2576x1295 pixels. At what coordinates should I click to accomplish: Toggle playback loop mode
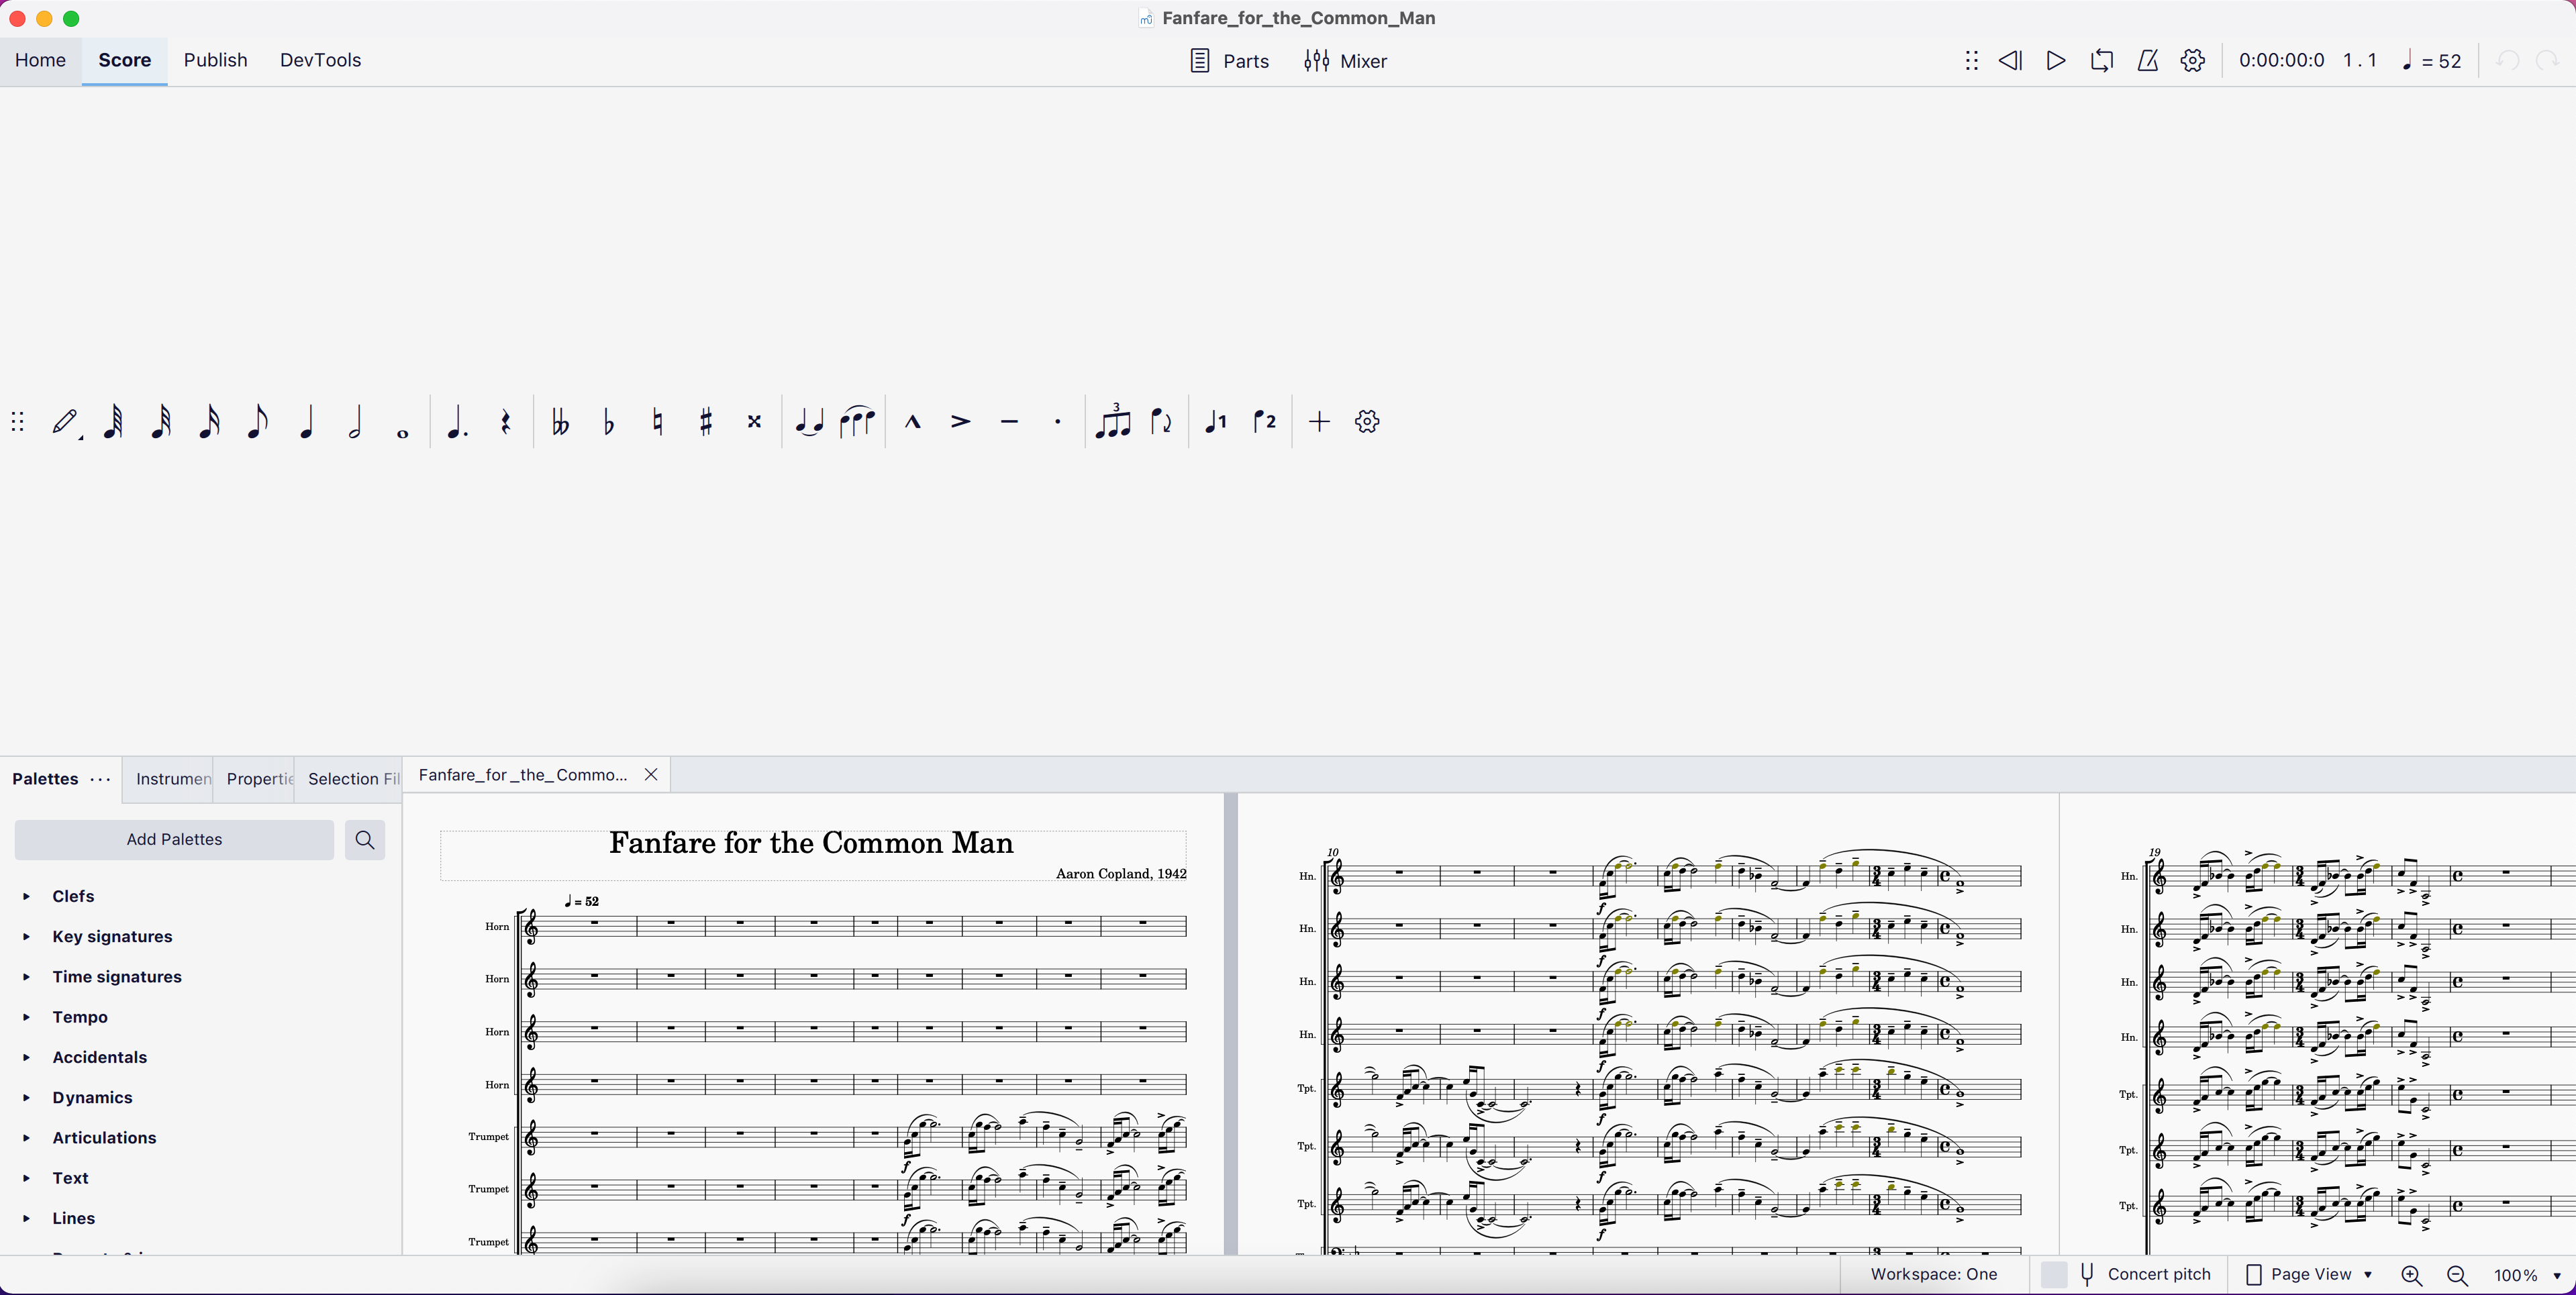(x=2102, y=60)
